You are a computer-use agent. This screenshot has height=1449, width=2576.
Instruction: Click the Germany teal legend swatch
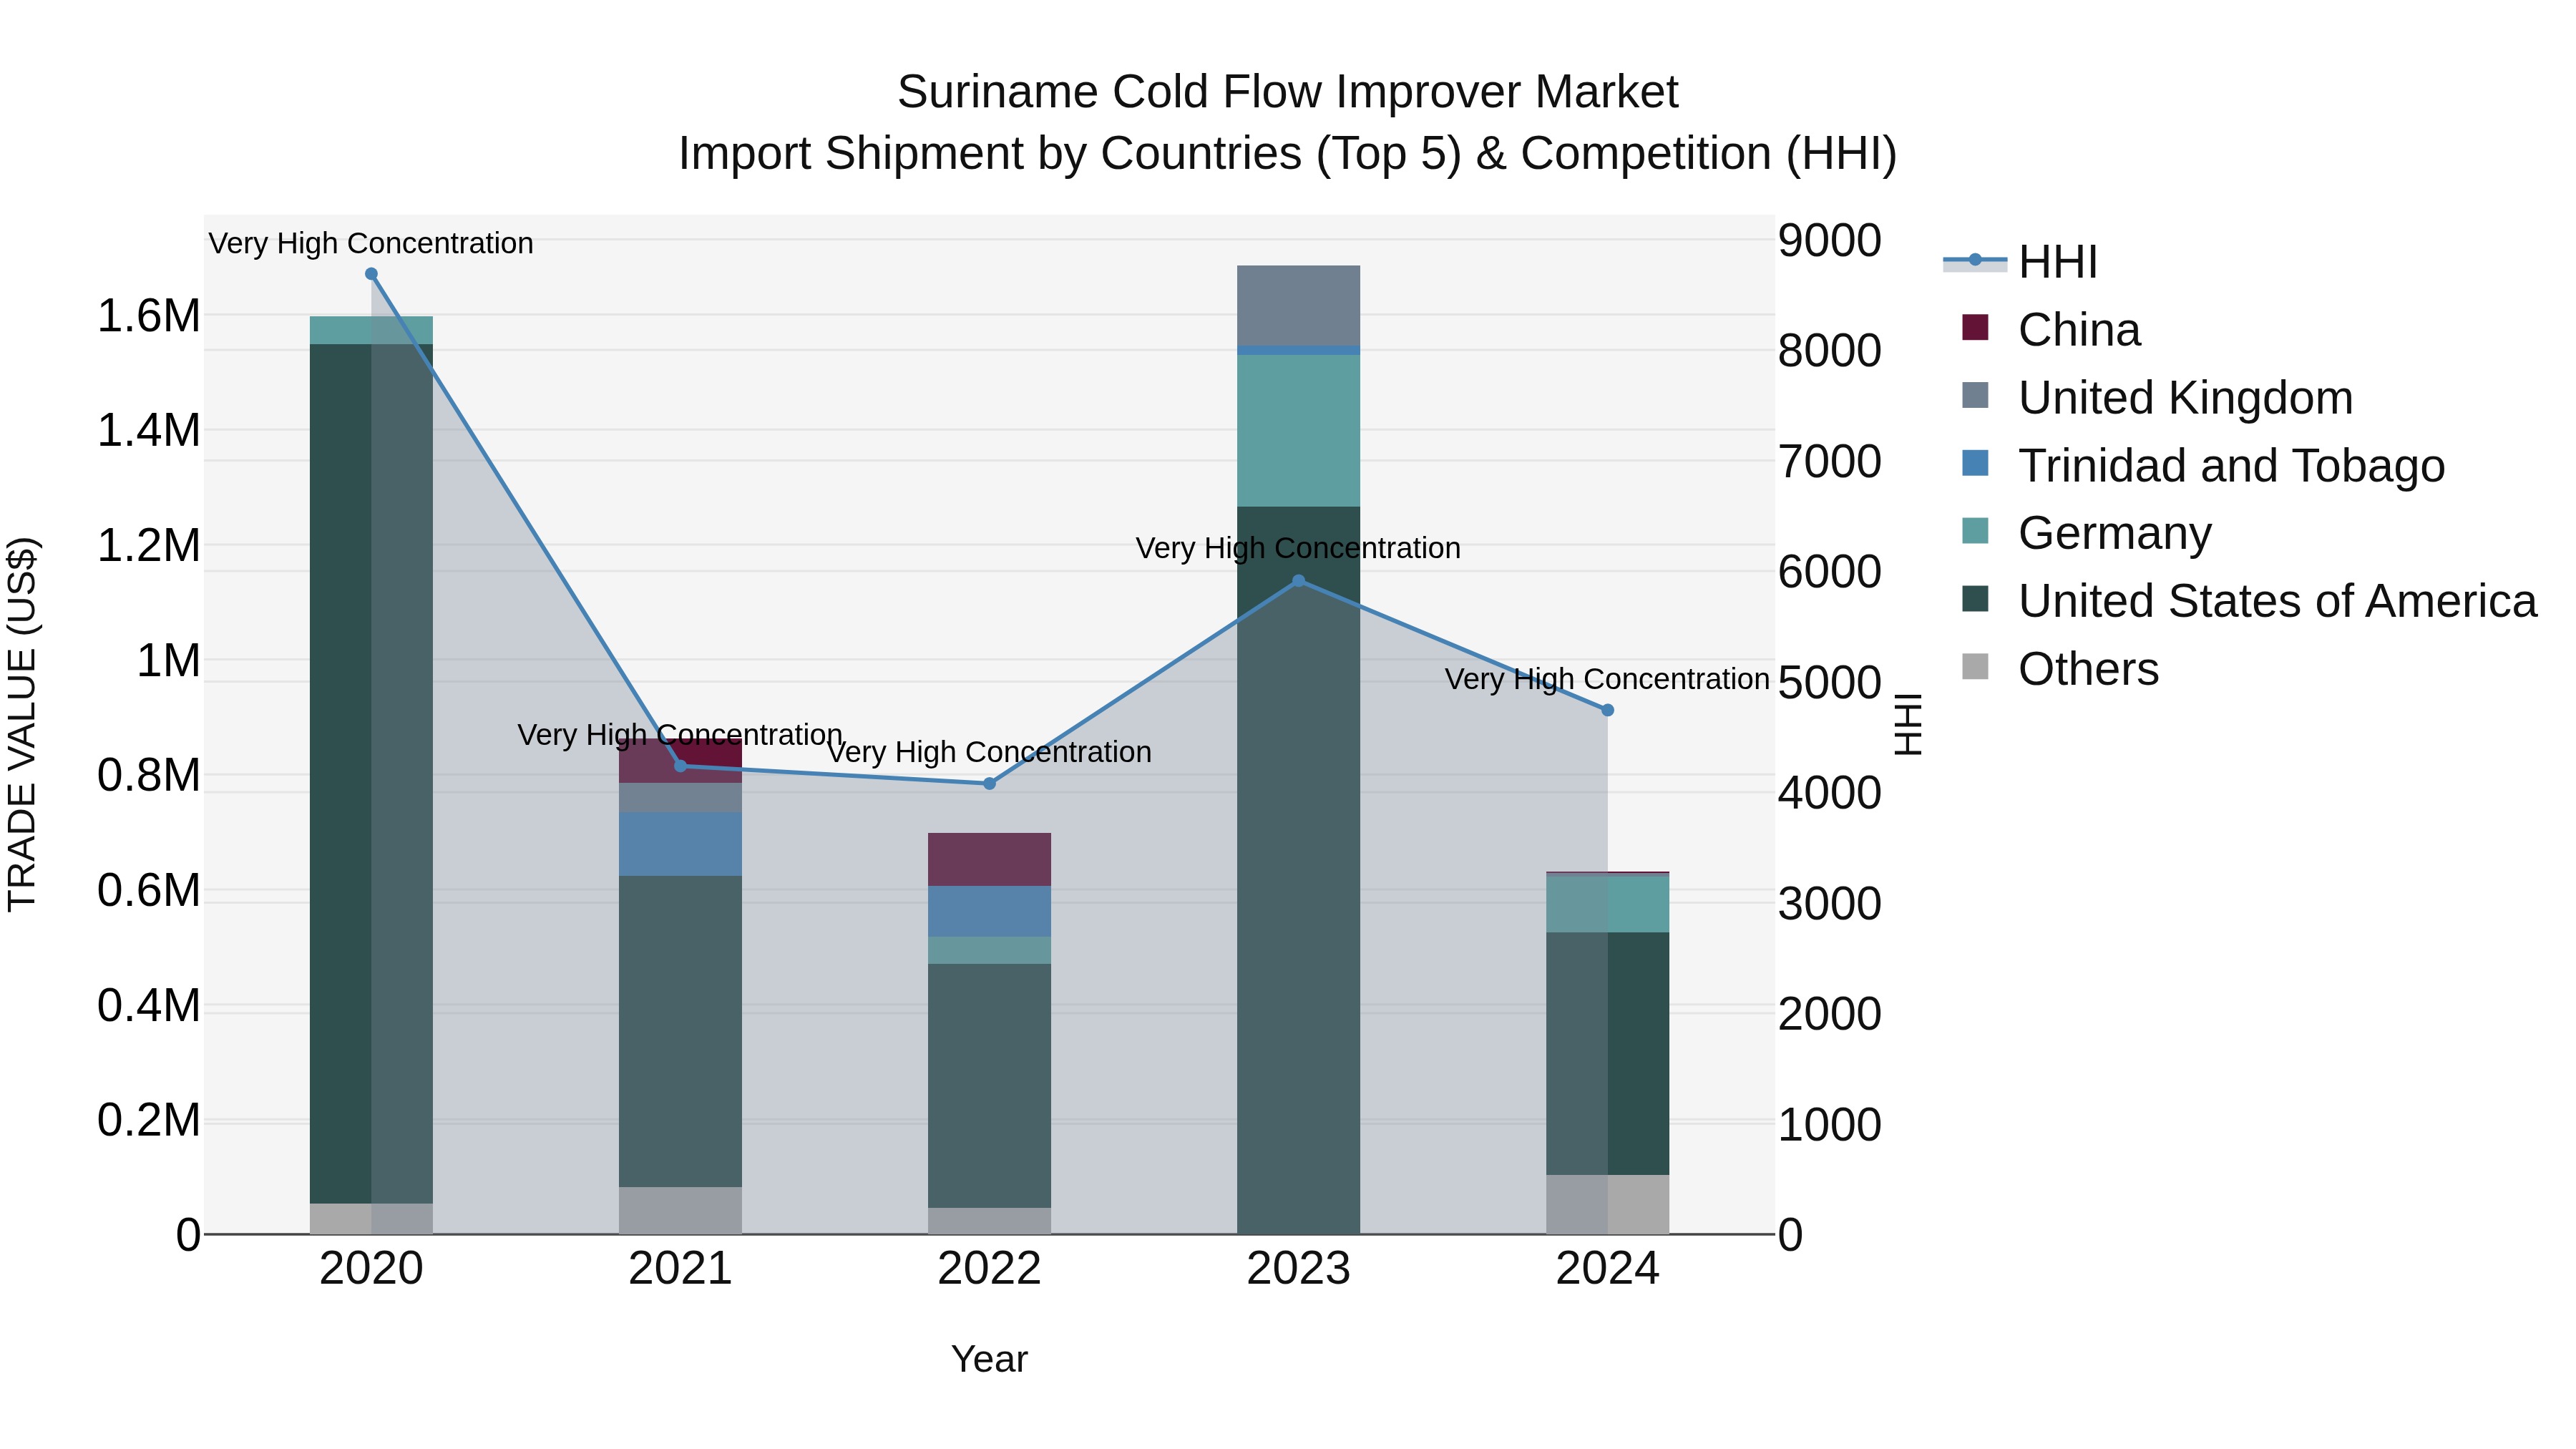1975,531
